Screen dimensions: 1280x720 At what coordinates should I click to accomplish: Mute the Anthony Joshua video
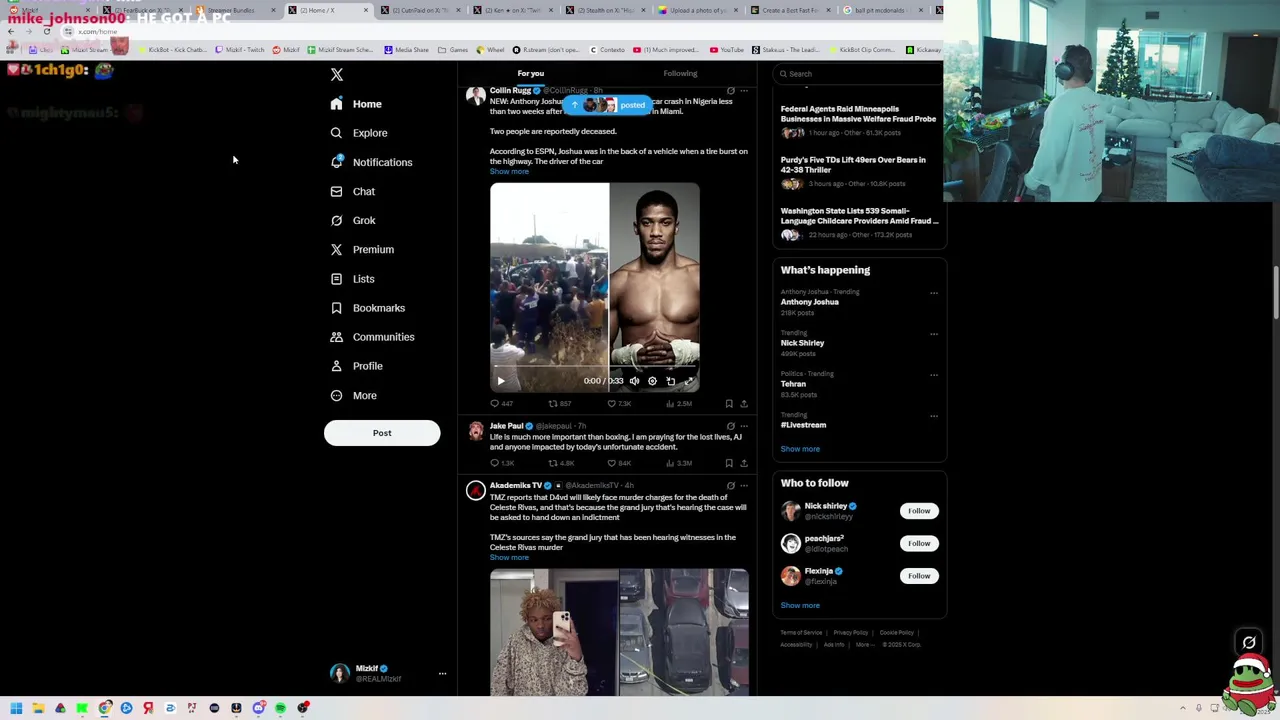(x=634, y=381)
